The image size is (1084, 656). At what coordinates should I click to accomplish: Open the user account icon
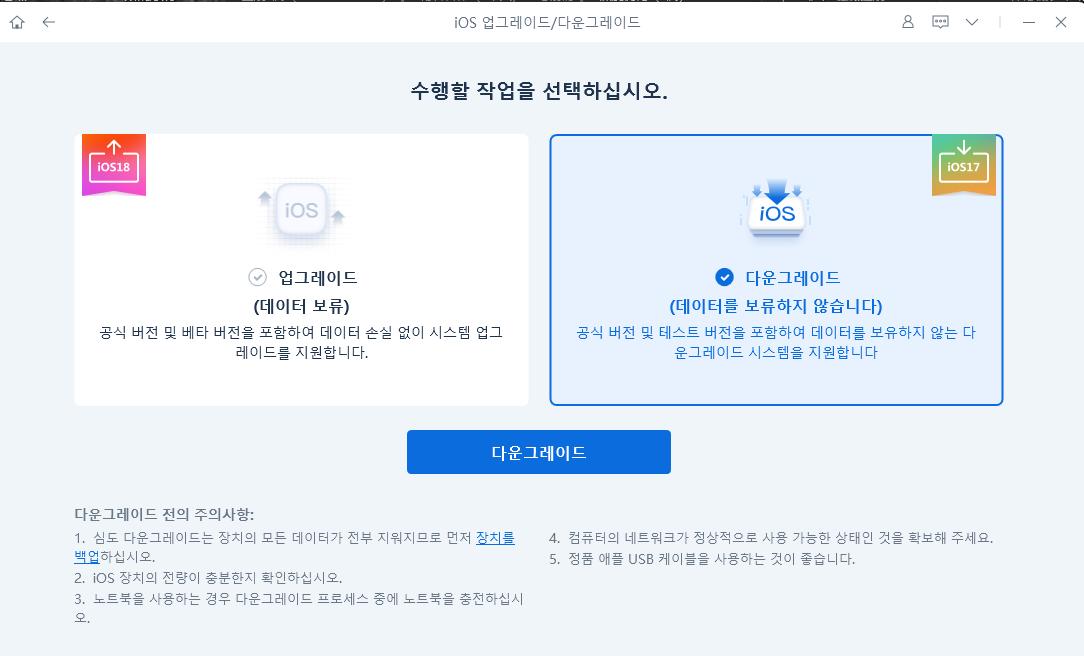click(x=908, y=22)
